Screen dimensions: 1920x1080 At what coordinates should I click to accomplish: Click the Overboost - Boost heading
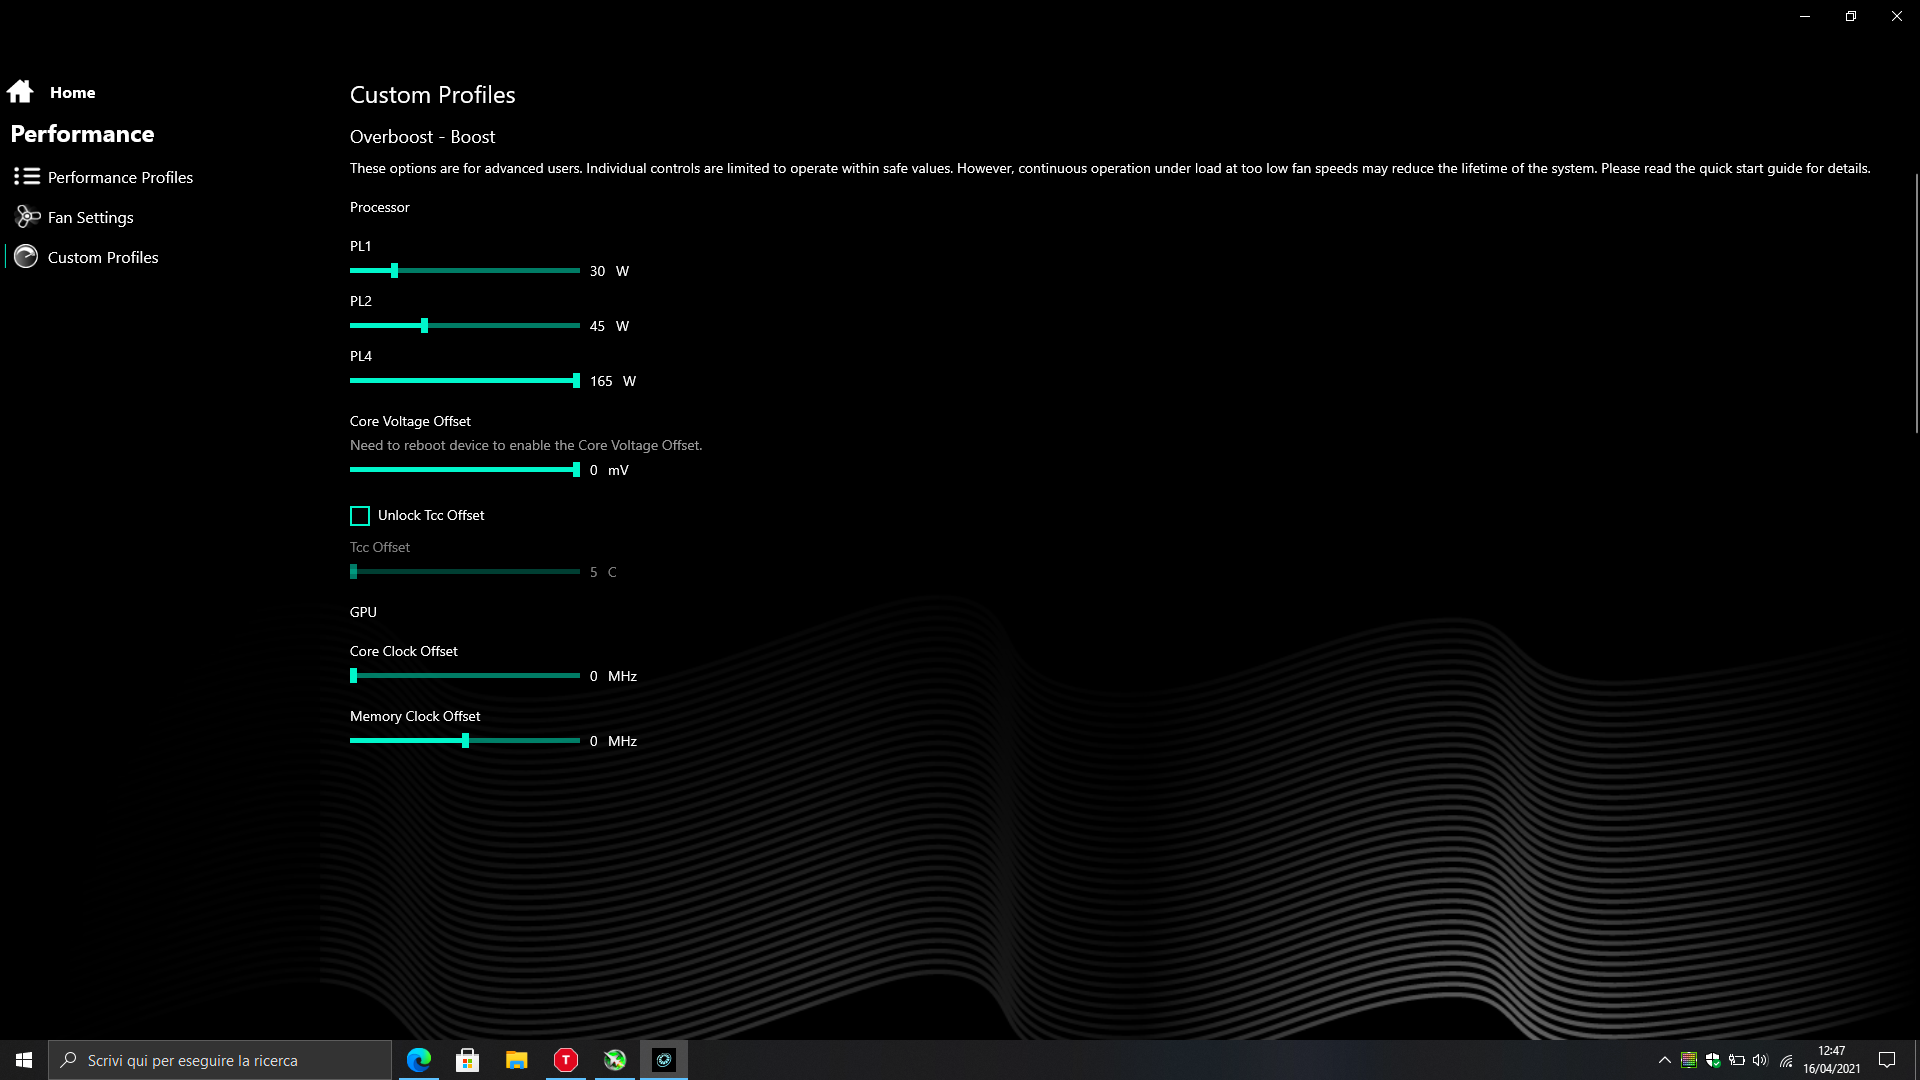coord(422,137)
